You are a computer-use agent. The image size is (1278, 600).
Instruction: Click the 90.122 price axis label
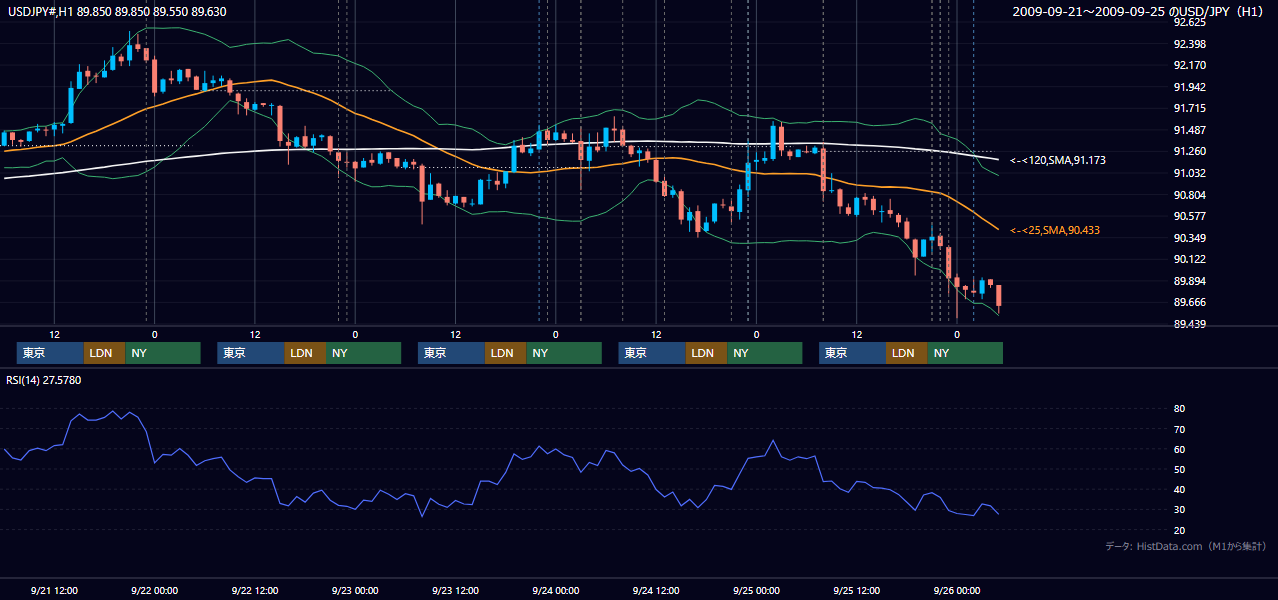(1188, 259)
